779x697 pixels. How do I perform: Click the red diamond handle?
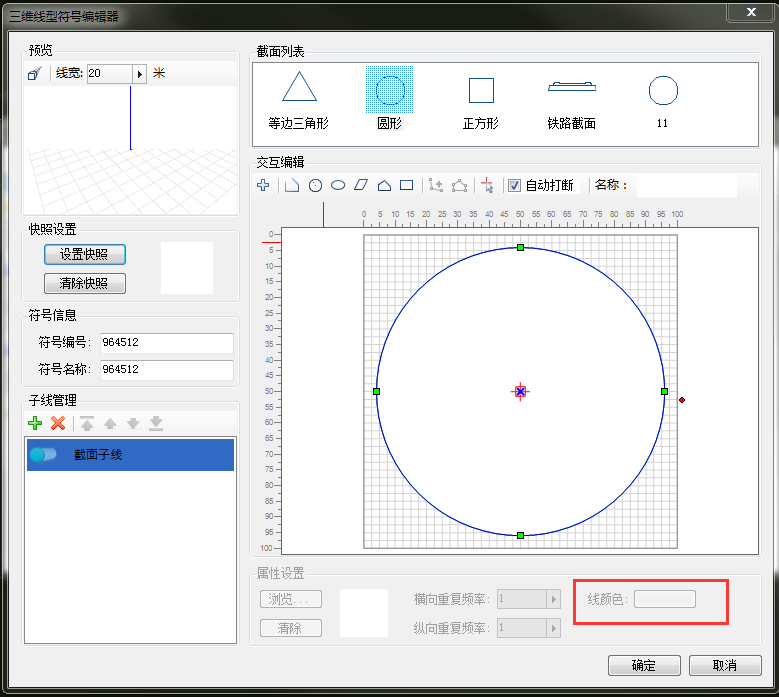click(x=682, y=400)
